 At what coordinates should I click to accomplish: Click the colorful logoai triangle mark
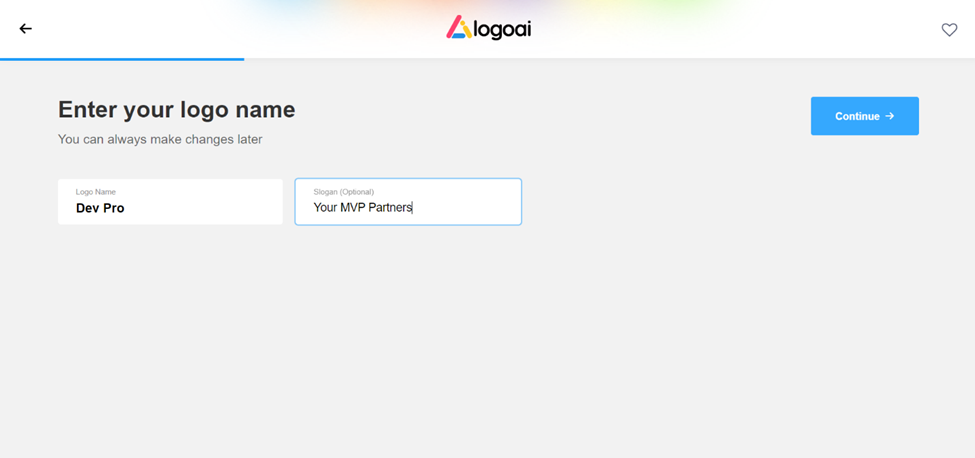459,27
